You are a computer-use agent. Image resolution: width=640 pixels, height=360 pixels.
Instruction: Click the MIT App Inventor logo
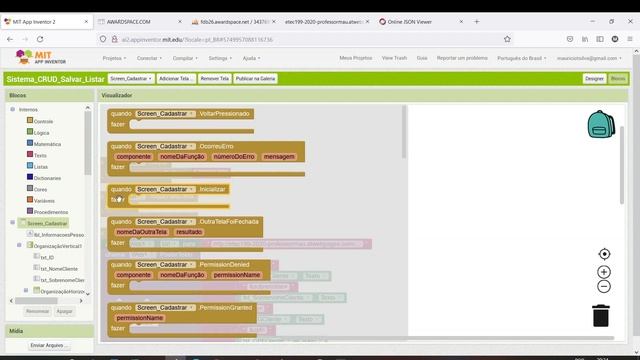[40, 57]
